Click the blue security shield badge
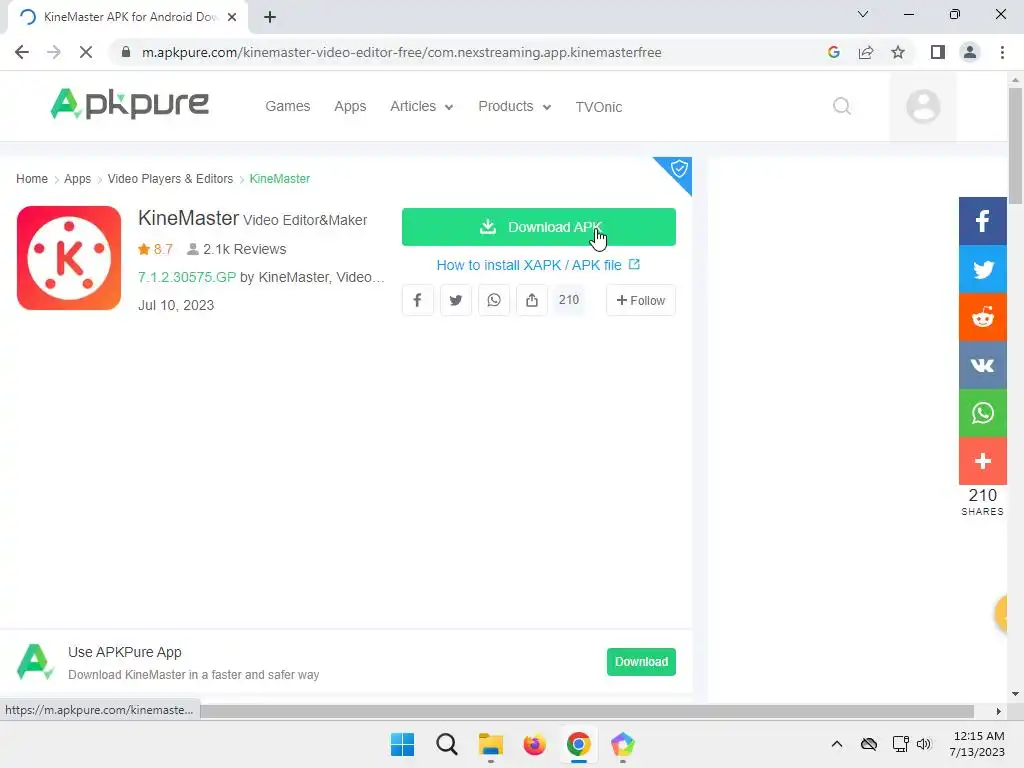The width and height of the screenshot is (1024, 768). (x=678, y=170)
